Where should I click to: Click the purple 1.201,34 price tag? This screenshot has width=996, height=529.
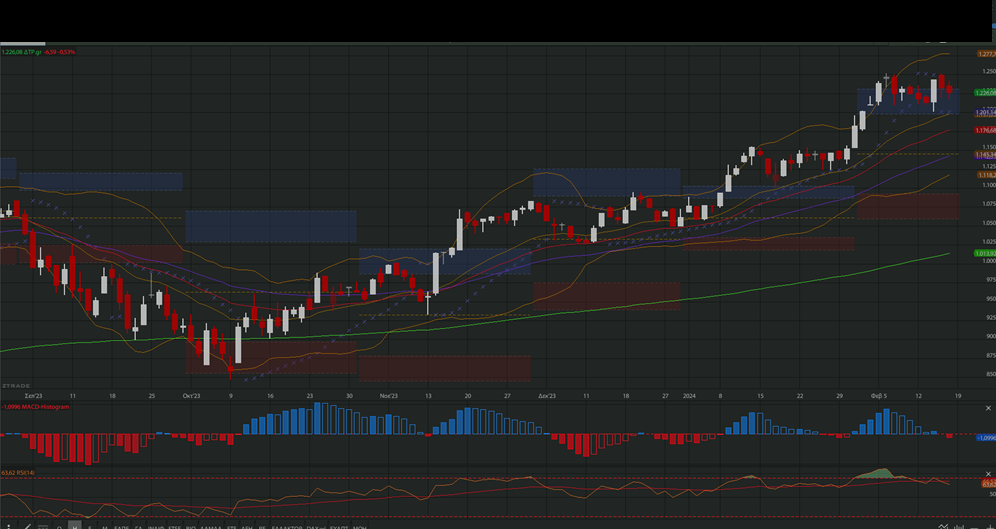point(985,112)
